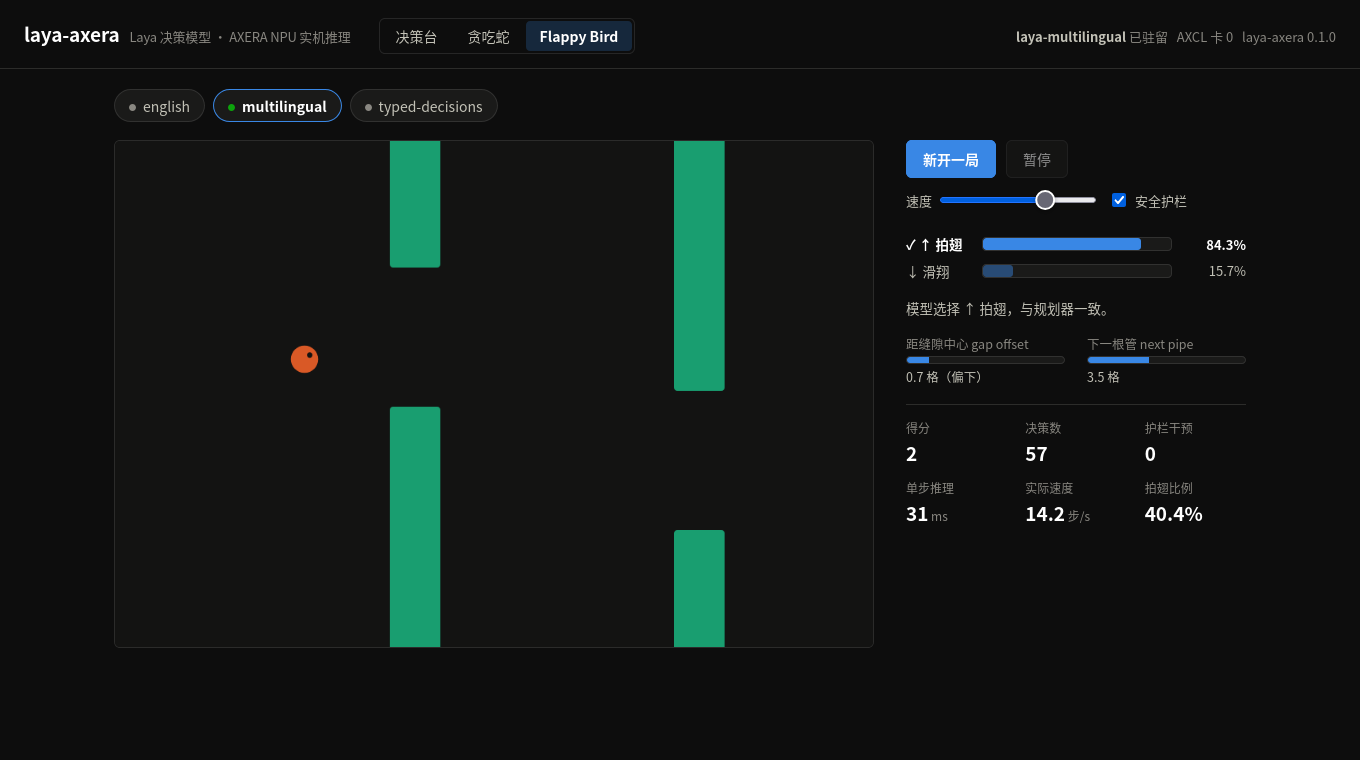Click the 拍翅比例 value 40.4%
This screenshot has width=1360, height=760.
(x=1174, y=514)
